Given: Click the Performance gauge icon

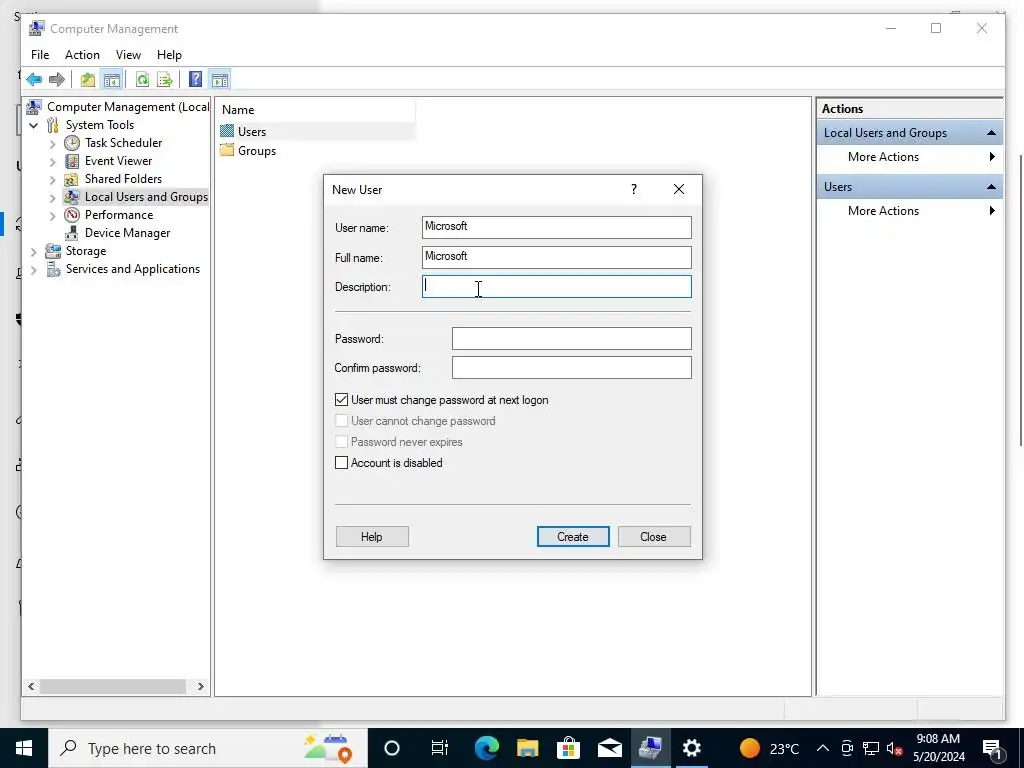Looking at the screenshot, I should (72, 215).
